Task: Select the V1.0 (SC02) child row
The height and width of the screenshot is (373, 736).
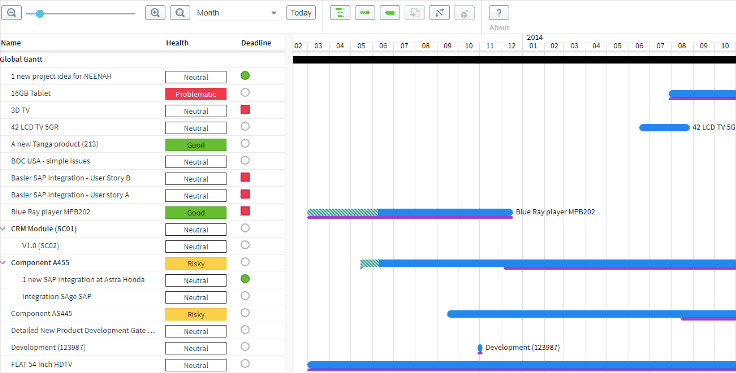Action: click(143, 246)
